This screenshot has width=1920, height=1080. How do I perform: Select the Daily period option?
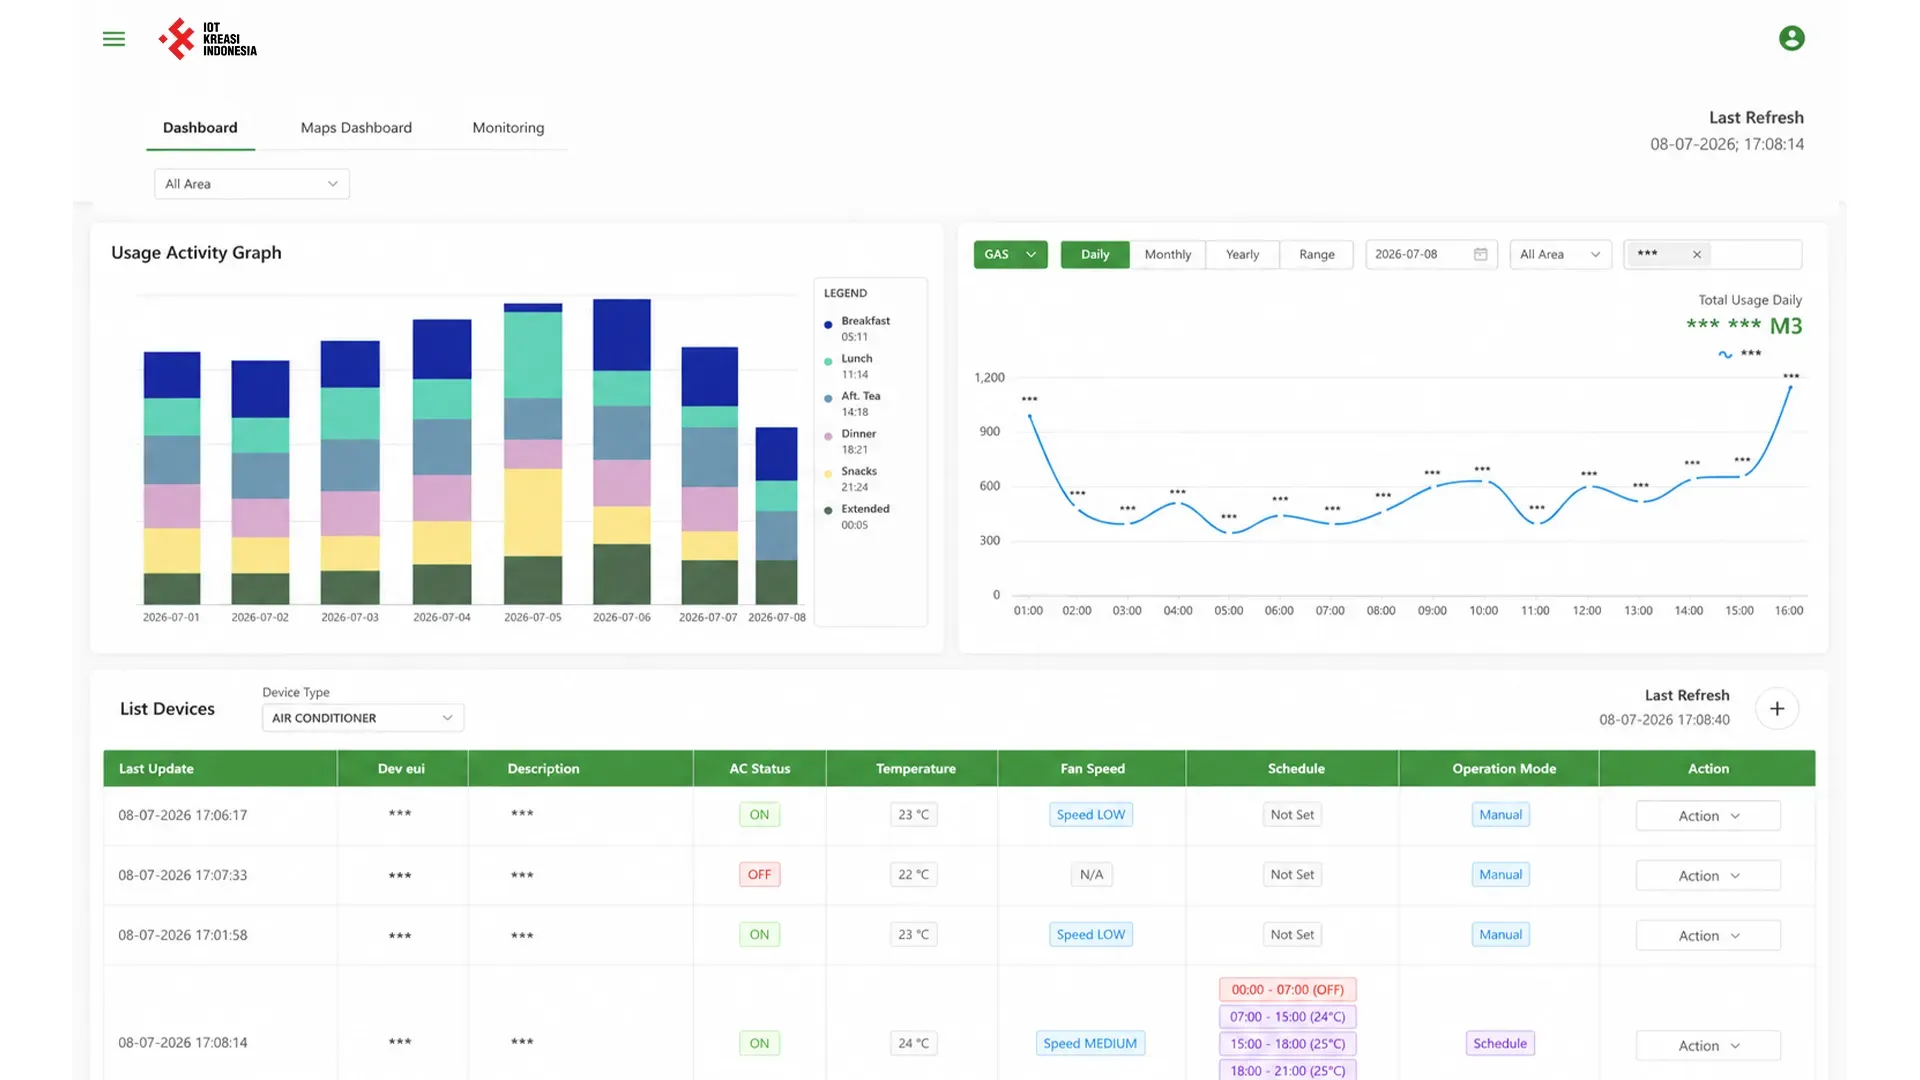1095,254
